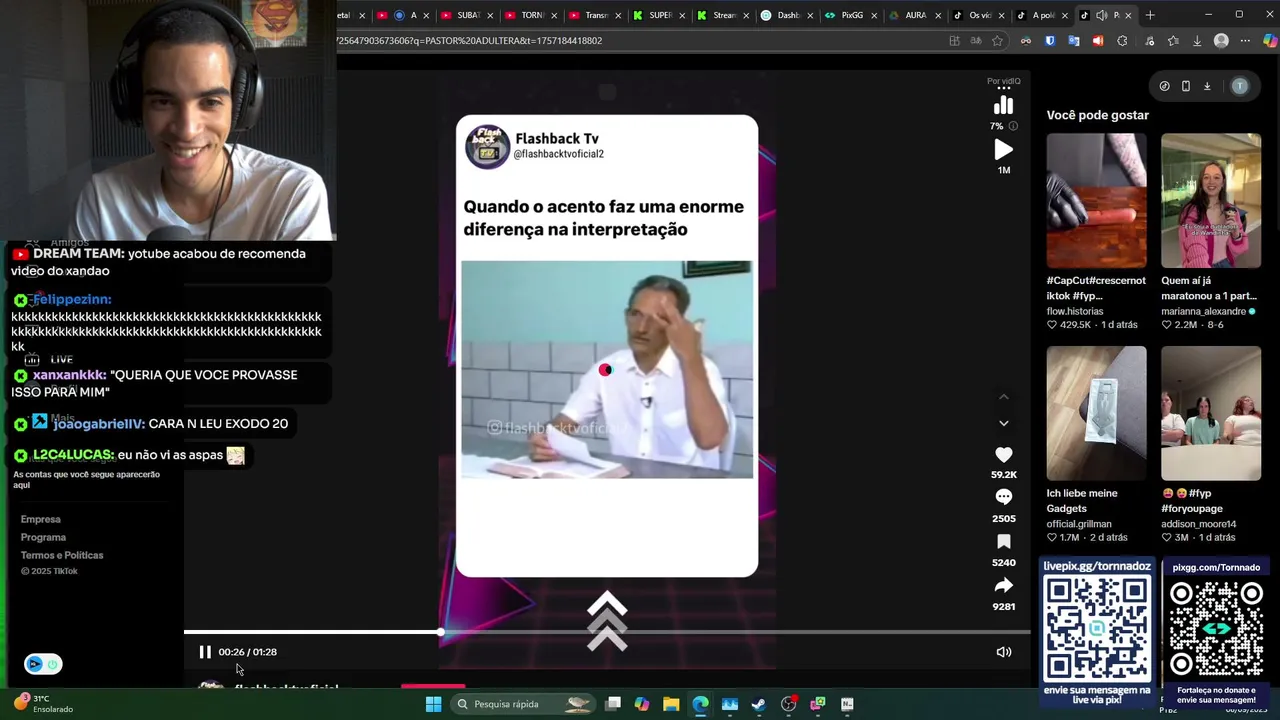Open the Quem aí já maratonou video thumbnail

pos(1211,201)
